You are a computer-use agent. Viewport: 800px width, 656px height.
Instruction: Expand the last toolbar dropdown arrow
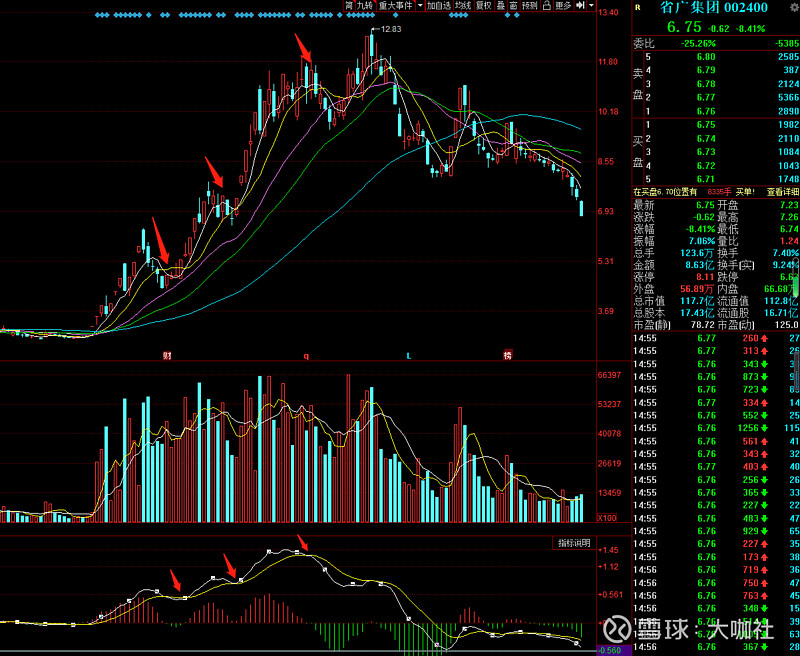coord(591,5)
